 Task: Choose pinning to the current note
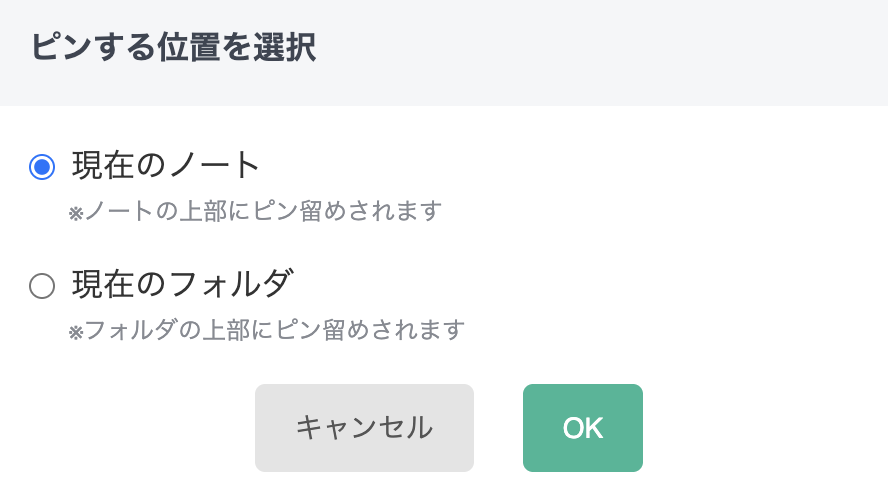tap(42, 167)
